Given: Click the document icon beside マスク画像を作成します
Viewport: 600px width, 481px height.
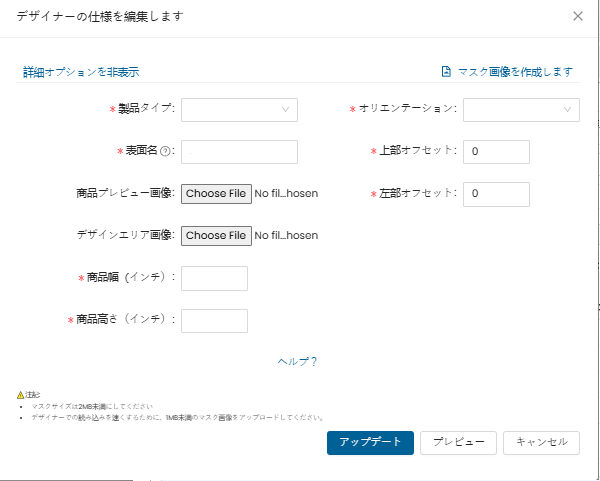Looking at the screenshot, I should click(x=446, y=72).
